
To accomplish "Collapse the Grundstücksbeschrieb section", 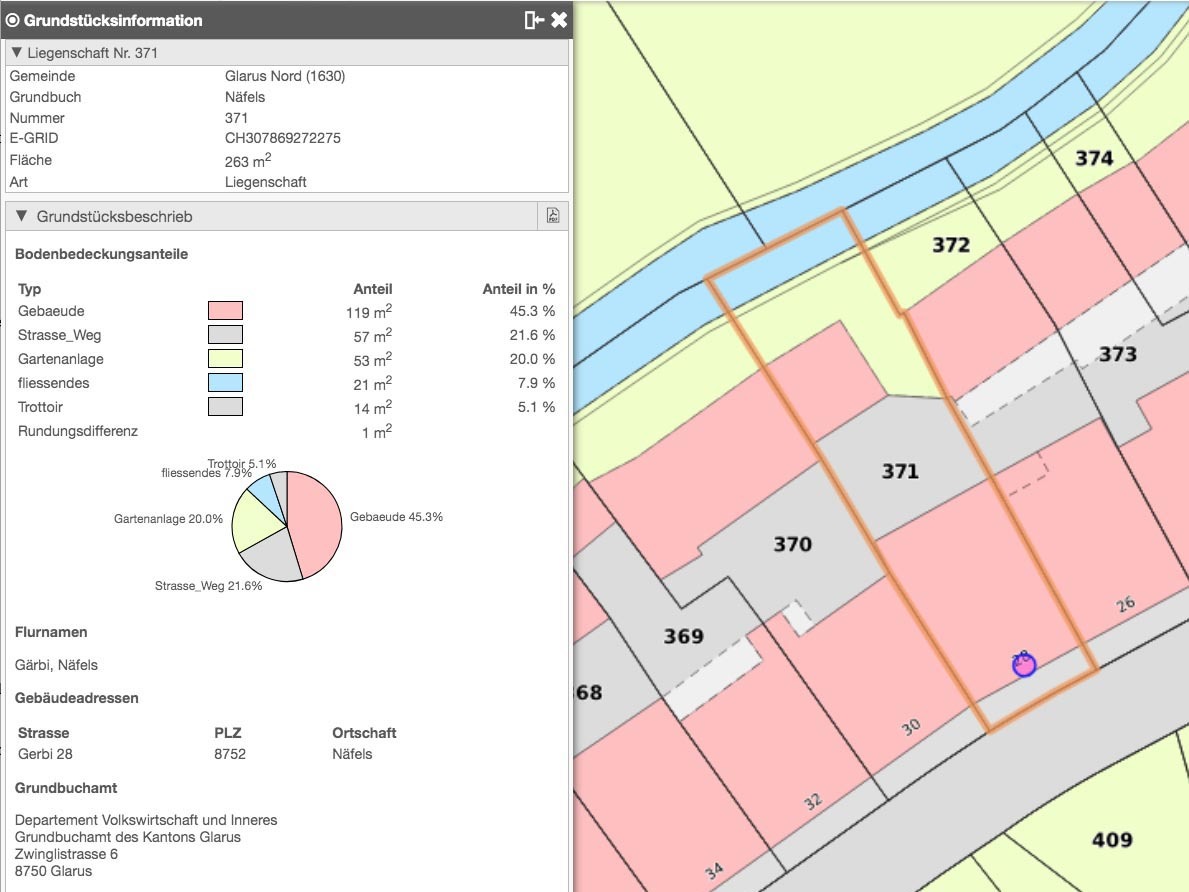I will [21, 216].
